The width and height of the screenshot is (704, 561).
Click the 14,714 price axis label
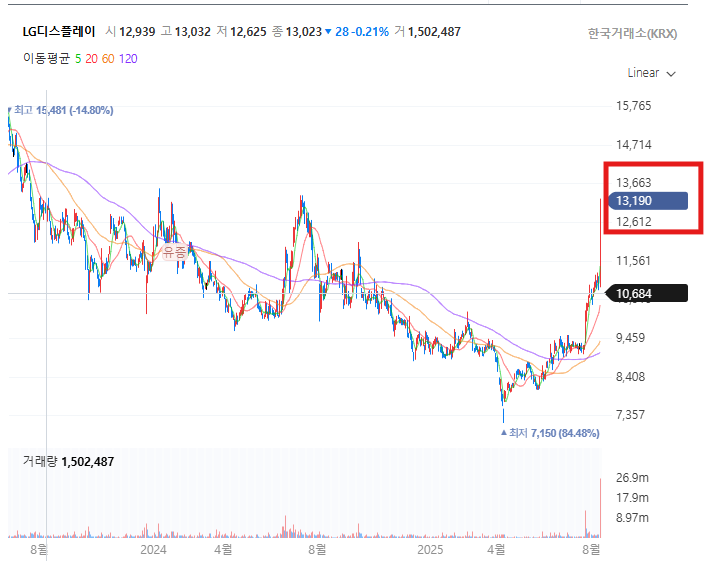tap(634, 145)
